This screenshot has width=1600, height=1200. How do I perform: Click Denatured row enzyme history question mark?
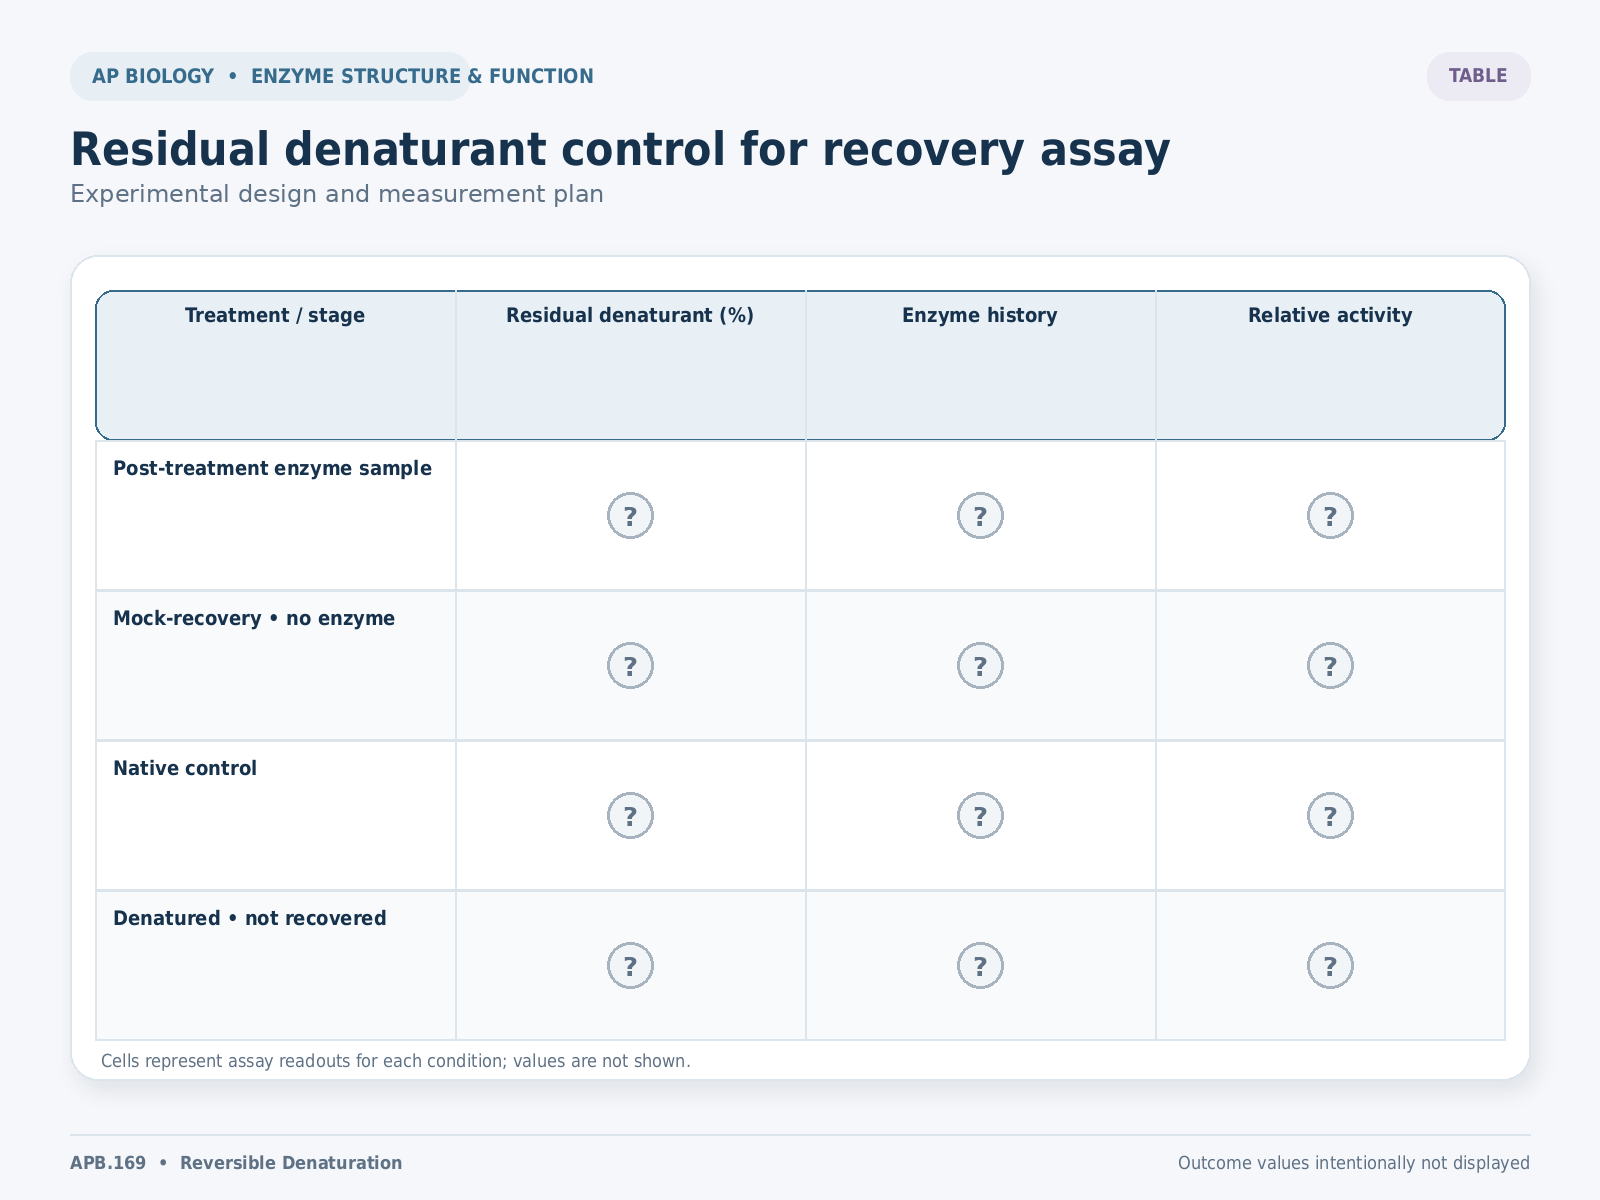[x=980, y=966]
